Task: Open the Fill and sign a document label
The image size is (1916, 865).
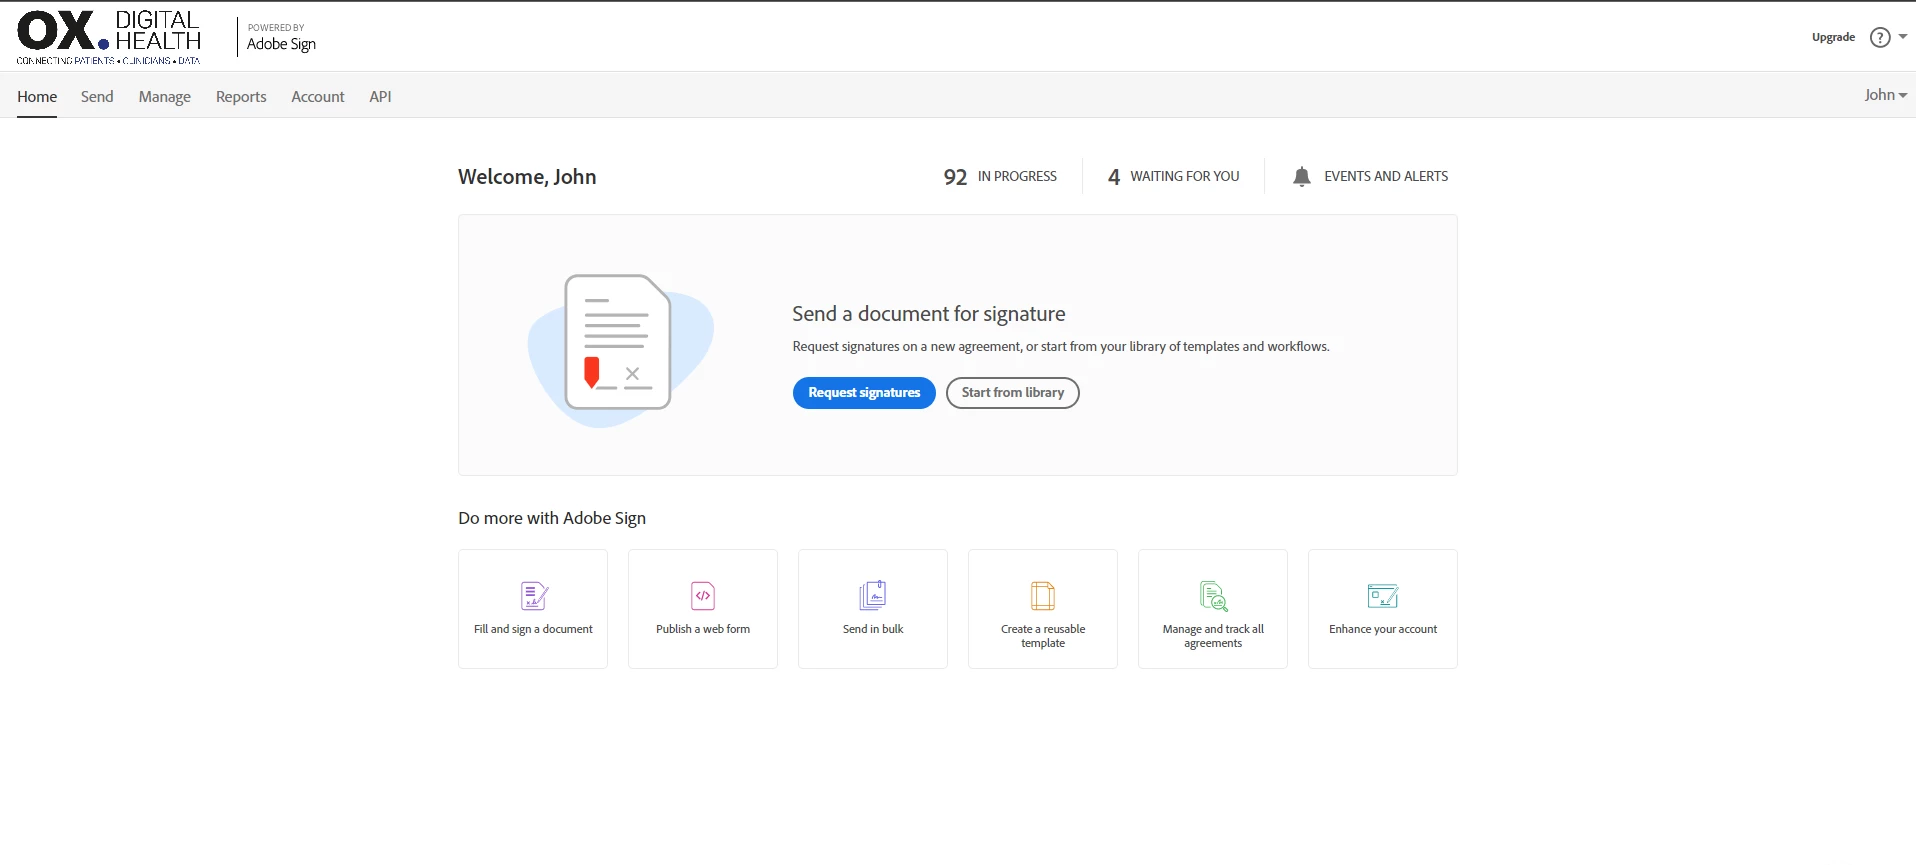Action: point(533,629)
